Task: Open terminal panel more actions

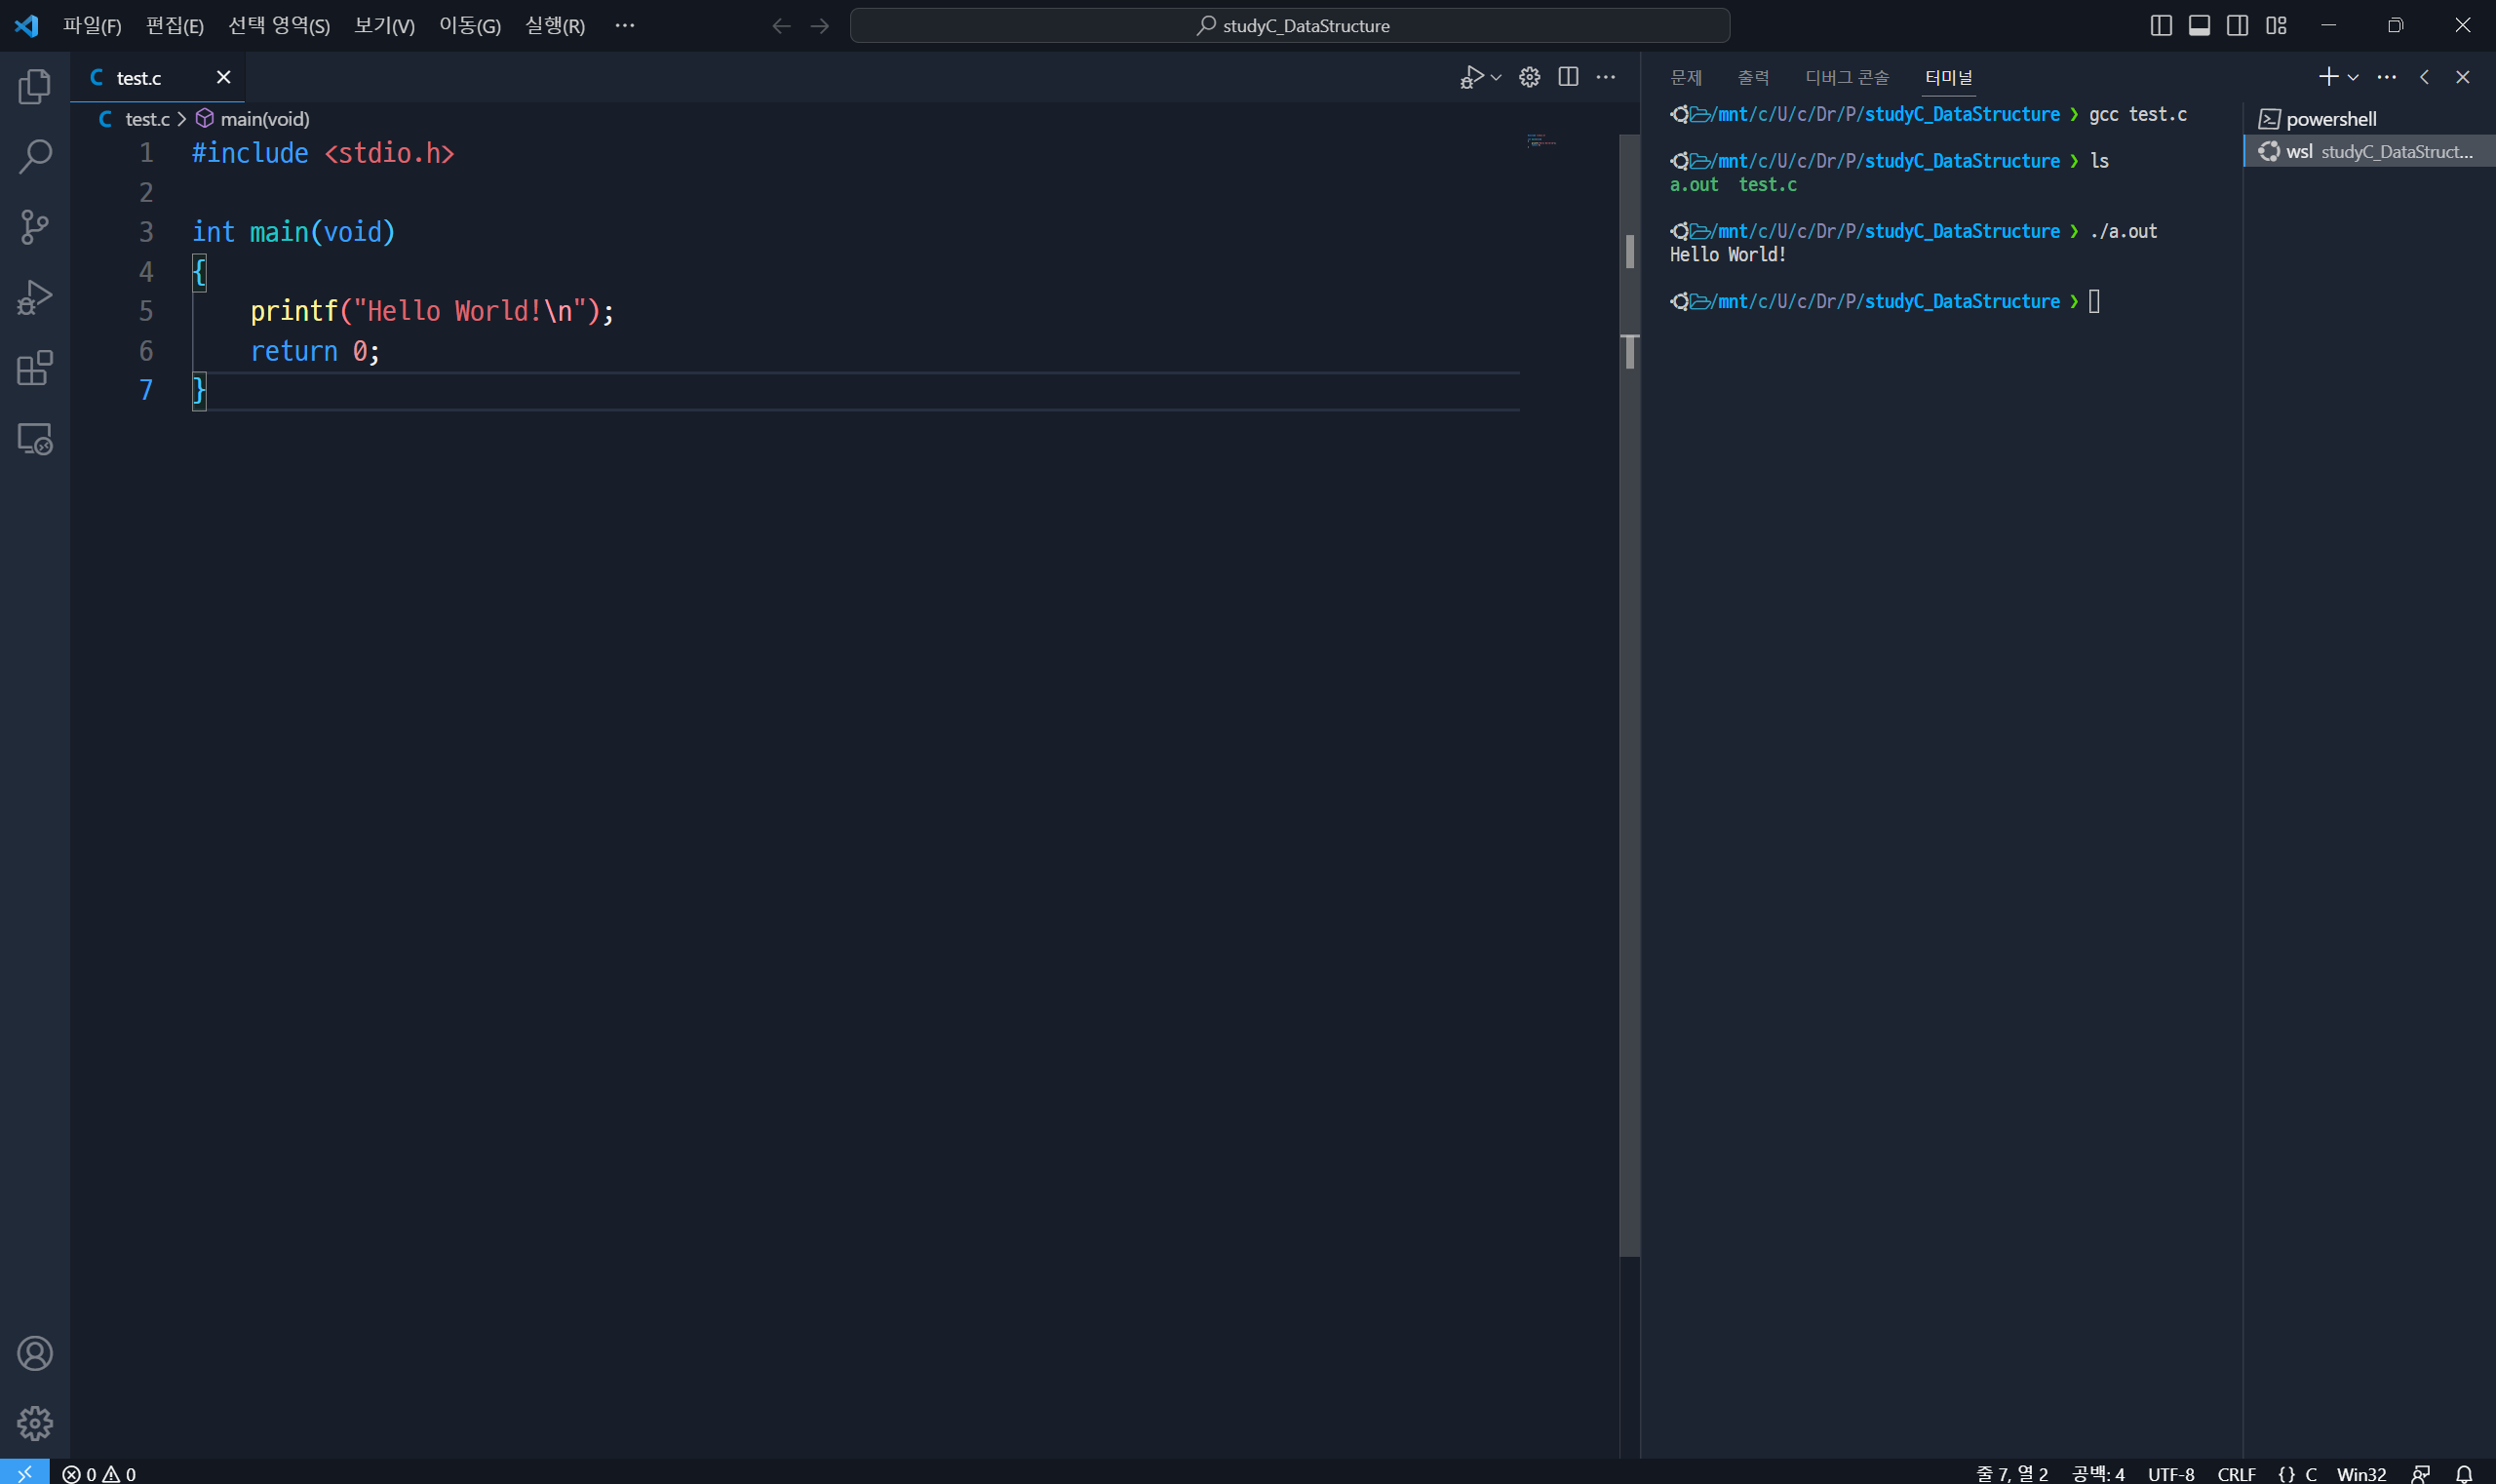Action: click(2387, 77)
